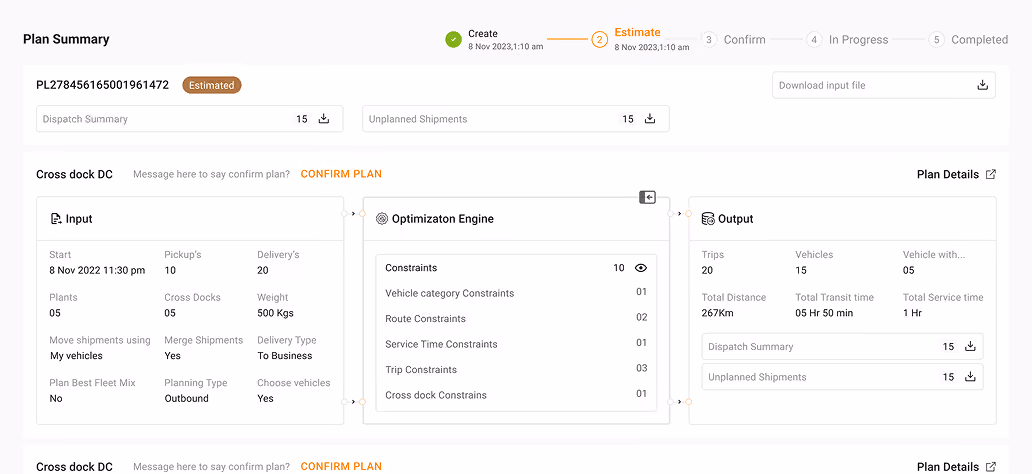Image resolution: width=1032 pixels, height=474 pixels.
Task: Click Total Service time value 1 Hr
Action: click(912, 313)
